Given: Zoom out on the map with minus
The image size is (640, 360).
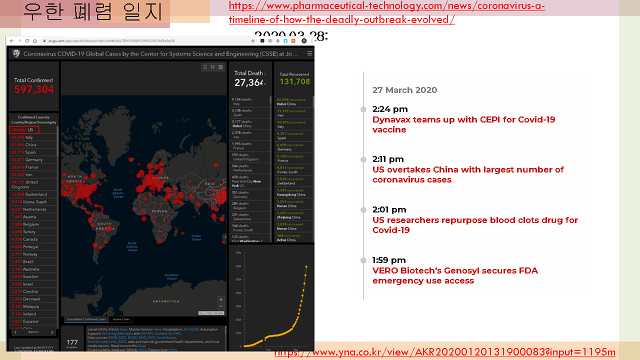Looking at the screenshot, I should [x=221, y=306].
